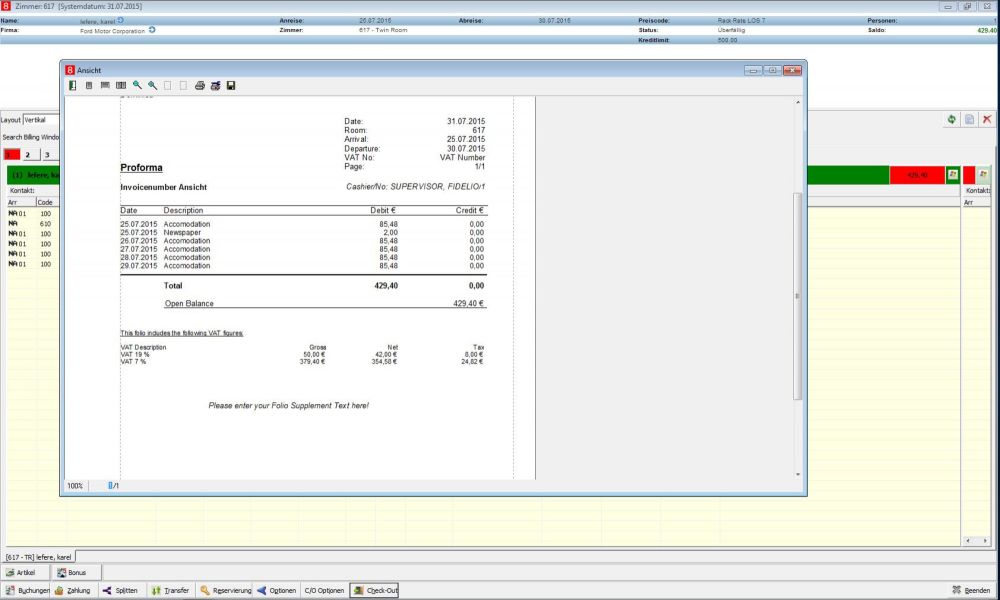
Task: Save the invoice preview using the disk icon
Action: tap(231, 85)
